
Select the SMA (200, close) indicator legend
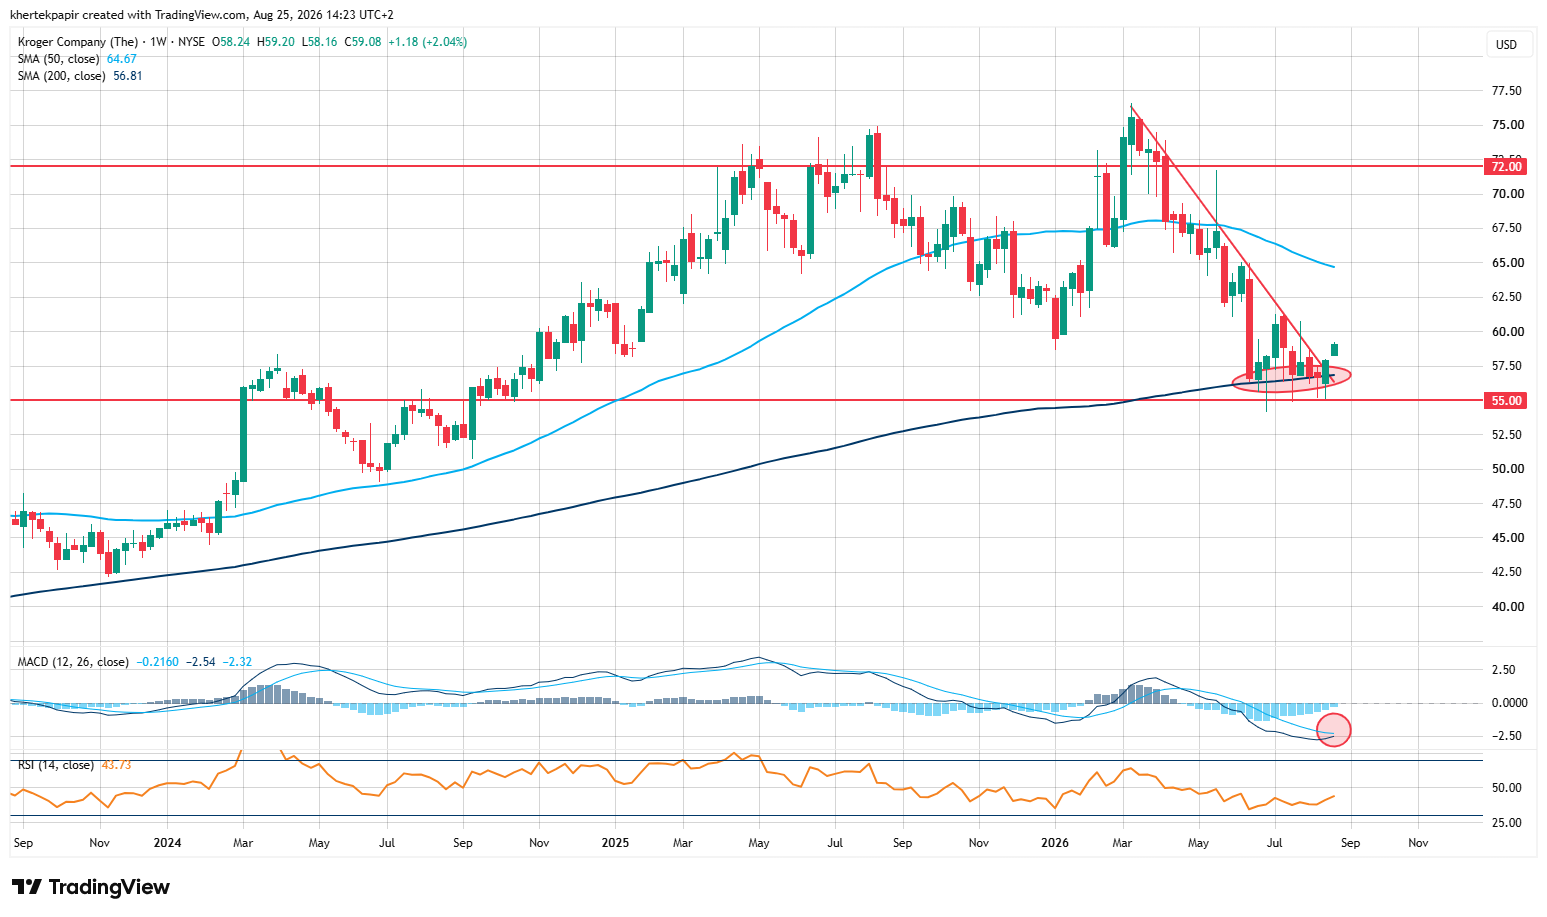pos(62,76)
